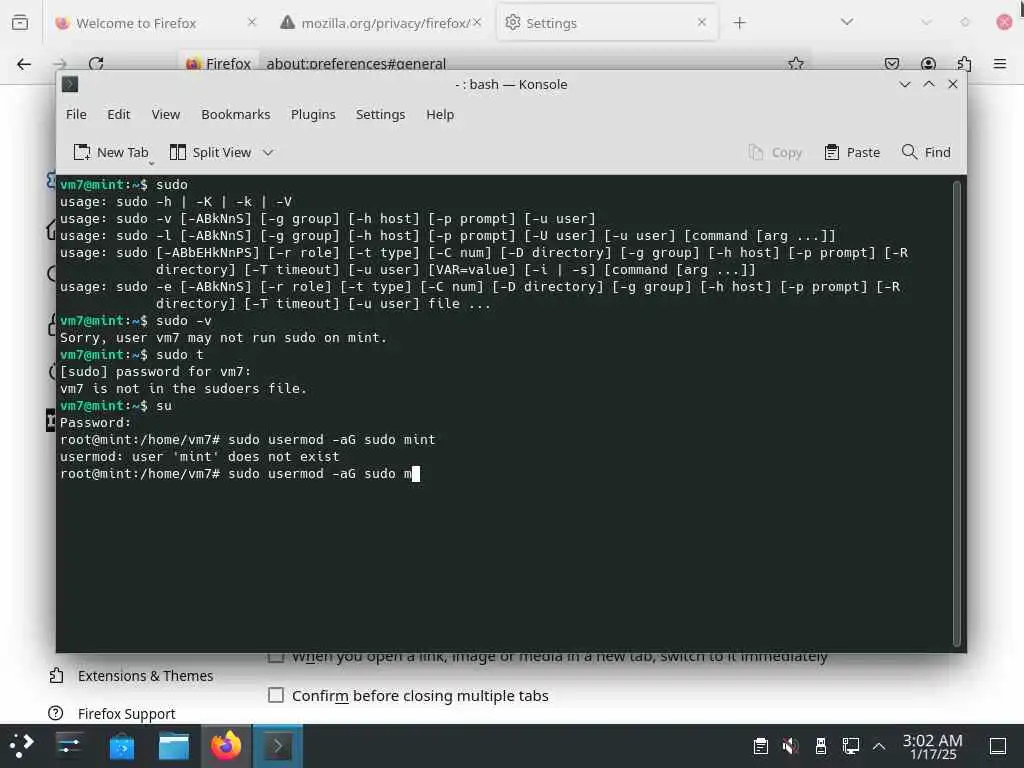The height and width of the screenshot is (768, 1024).
Task: Open the Bookmarks menu in Konsole
Action: (235, 114)
